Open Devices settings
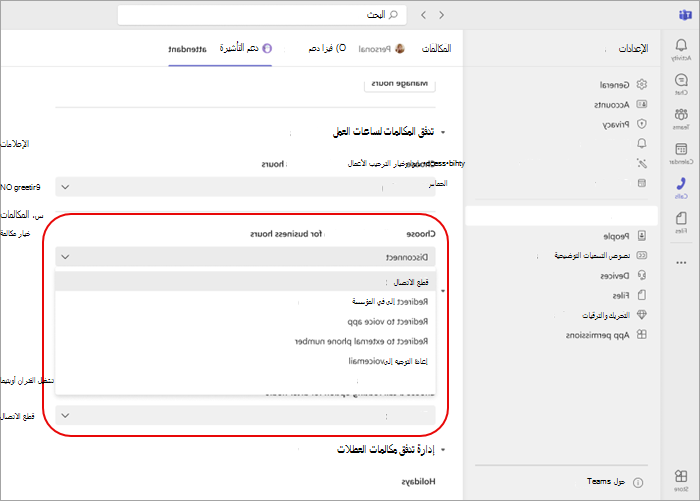Image resolution: width=700 pixels, height=501 pixels. click(x=614, y=276)
